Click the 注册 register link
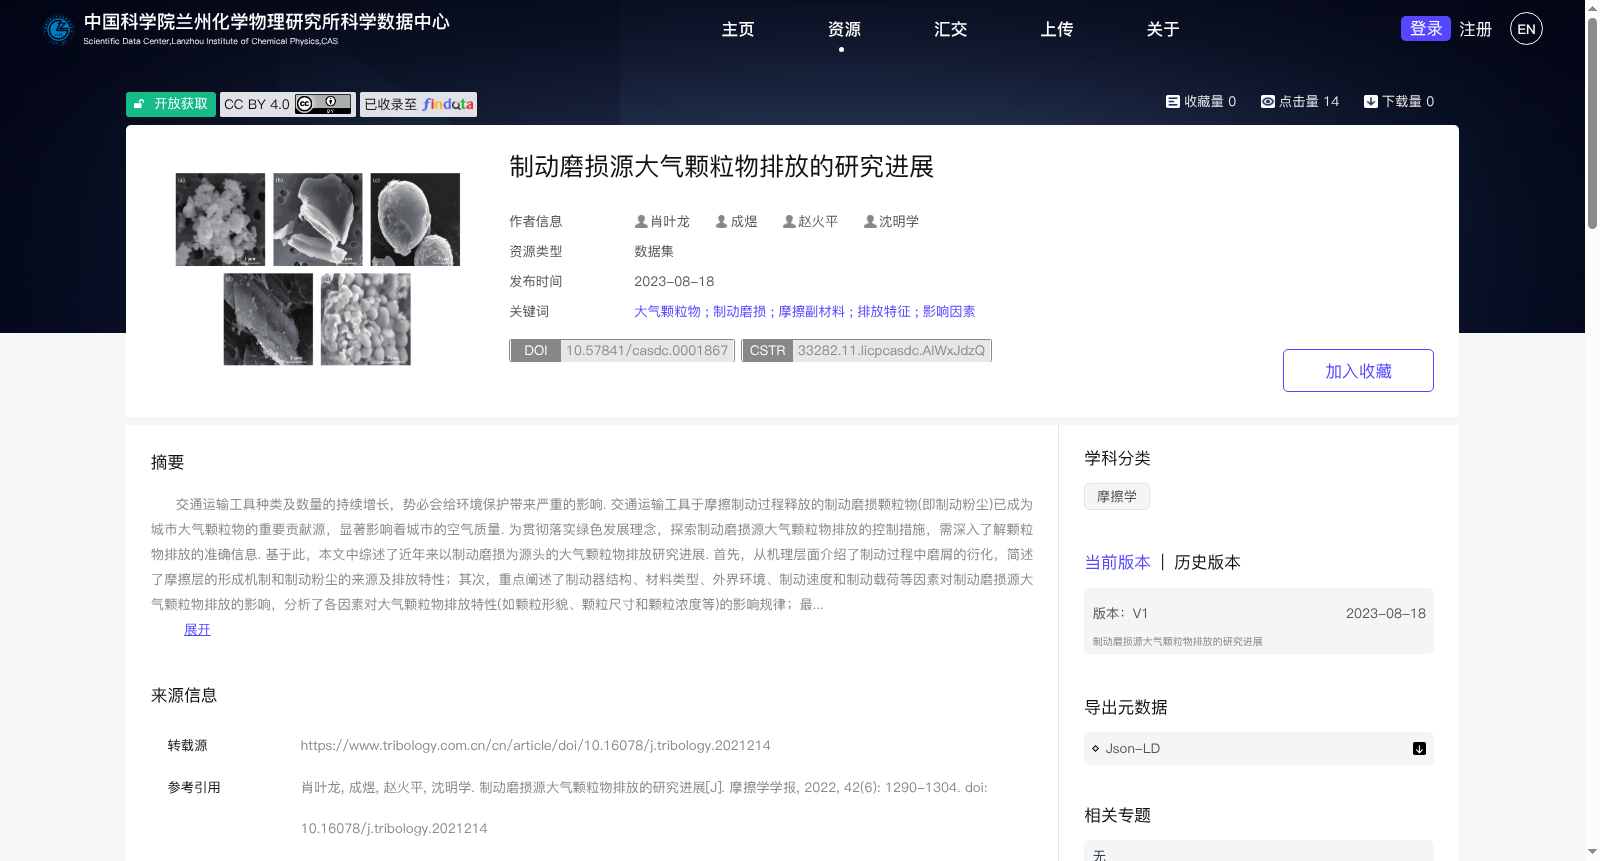 pos(1475,30)
